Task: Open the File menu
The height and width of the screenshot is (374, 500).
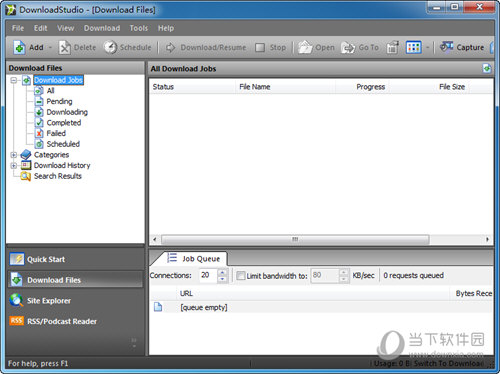Action: [x=18, y=28]
